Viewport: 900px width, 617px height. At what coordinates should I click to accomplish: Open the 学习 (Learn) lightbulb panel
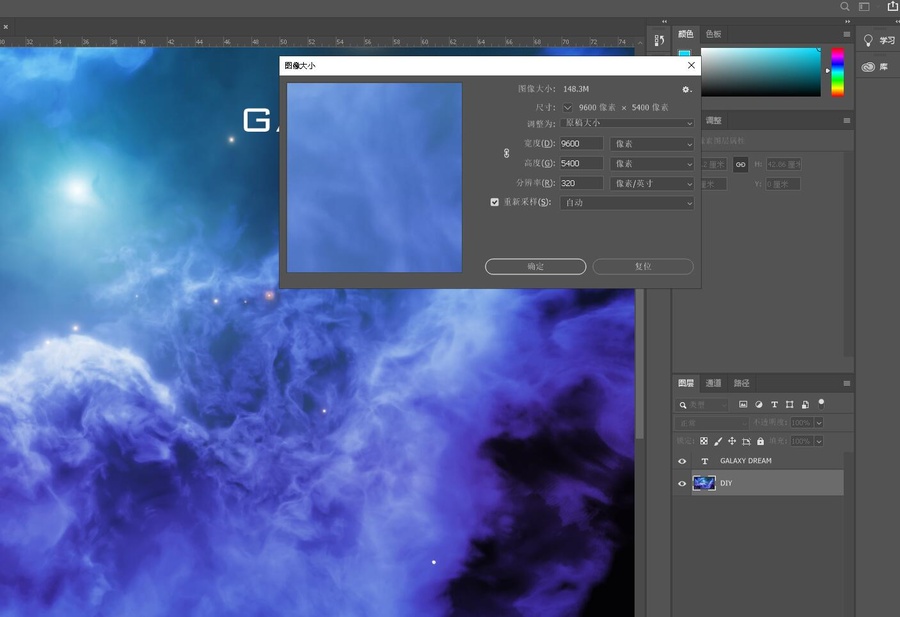[x=879, y=40]
